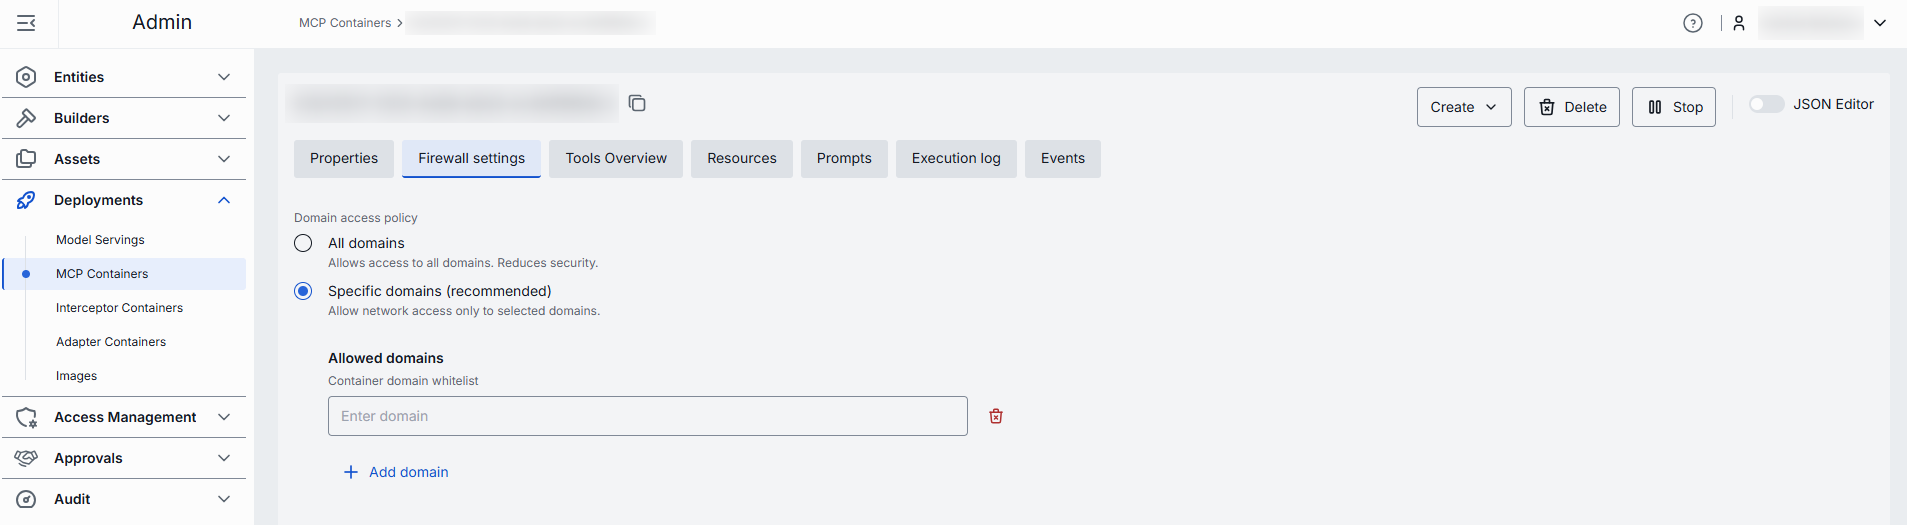
Task: Open Interceptor Containers in the sidebar
Action: click(x=119, y=308)
